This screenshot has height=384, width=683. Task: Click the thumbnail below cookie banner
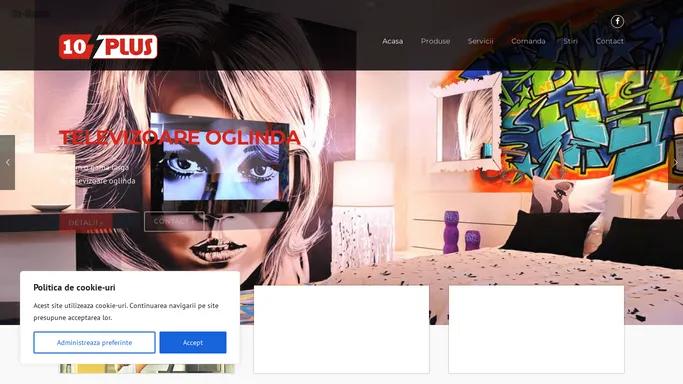pos(147,369)
